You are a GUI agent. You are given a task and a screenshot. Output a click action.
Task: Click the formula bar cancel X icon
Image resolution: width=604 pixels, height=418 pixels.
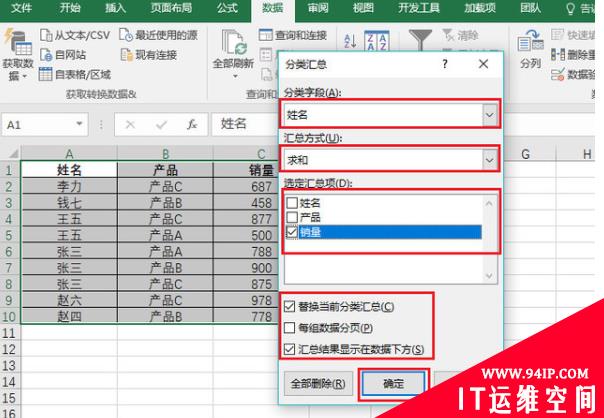point(130,124)
